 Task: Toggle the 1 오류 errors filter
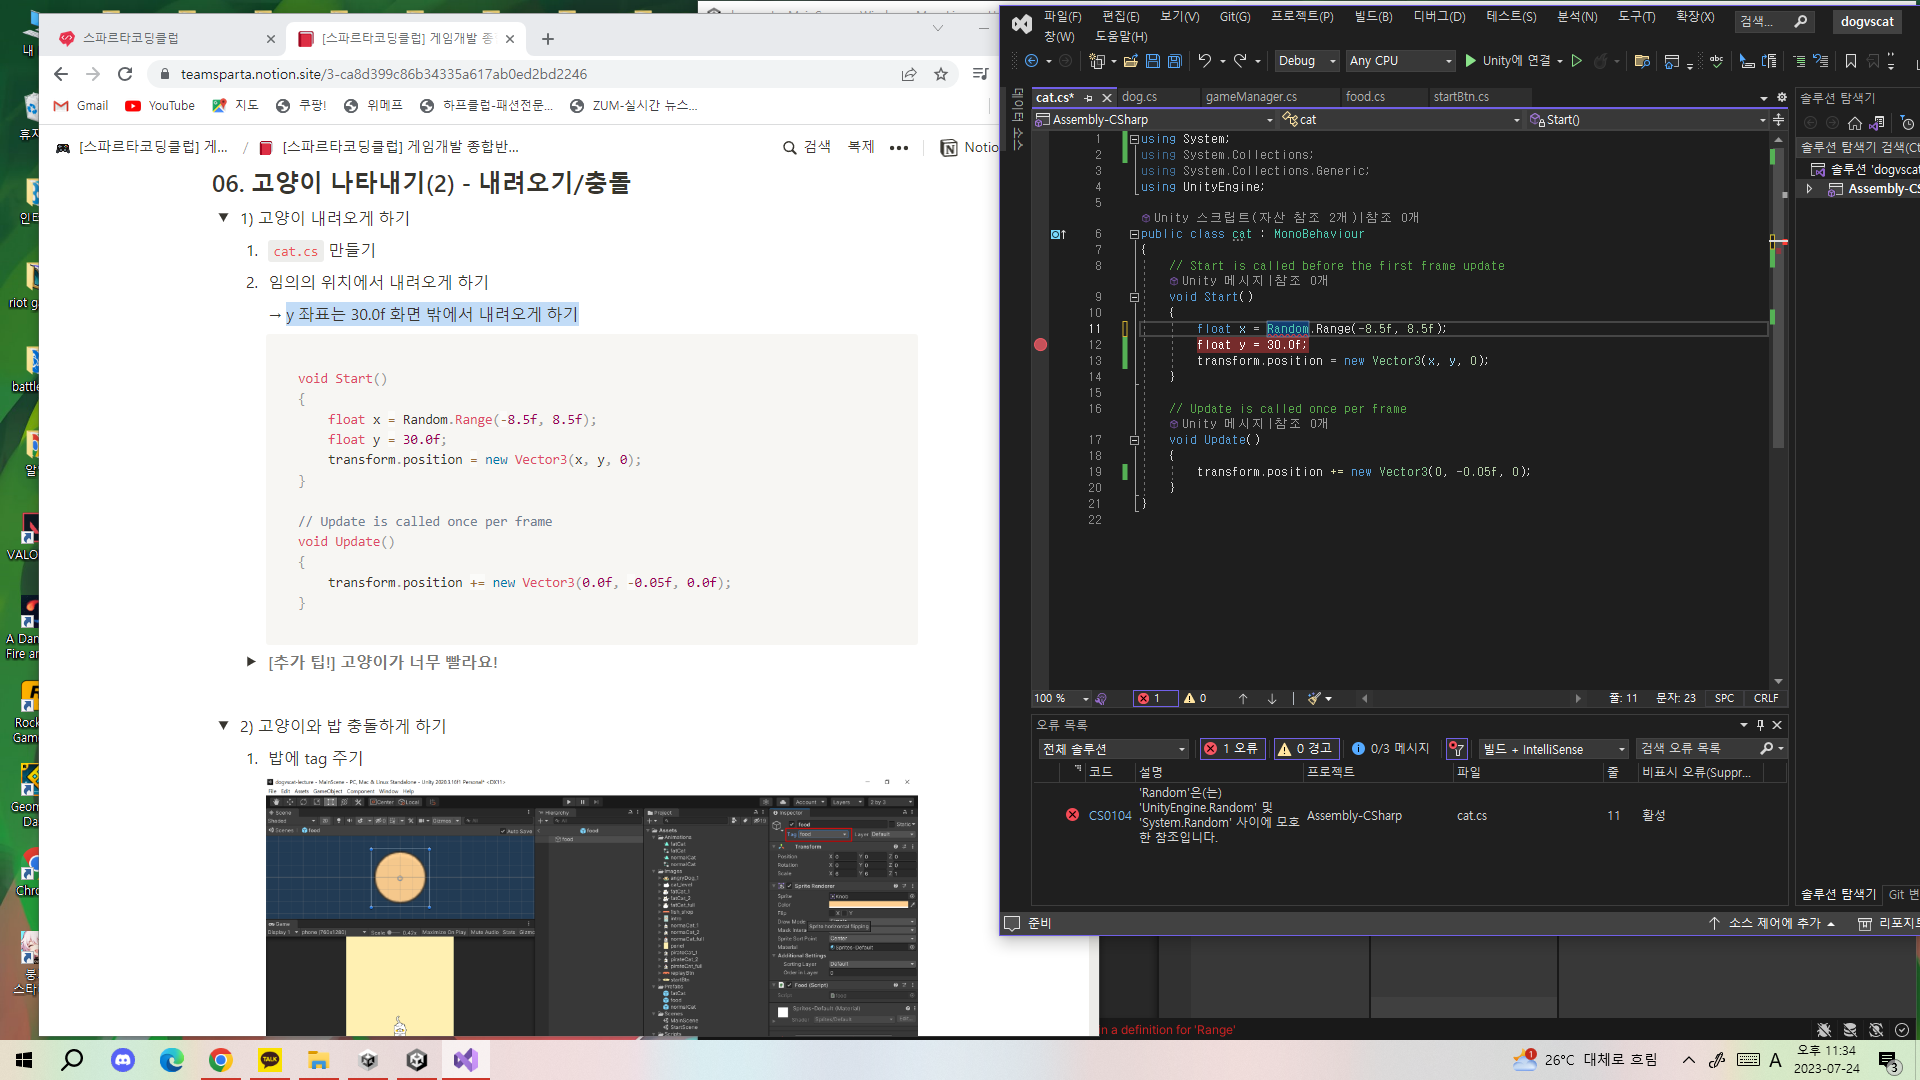tap(1232, 749)
